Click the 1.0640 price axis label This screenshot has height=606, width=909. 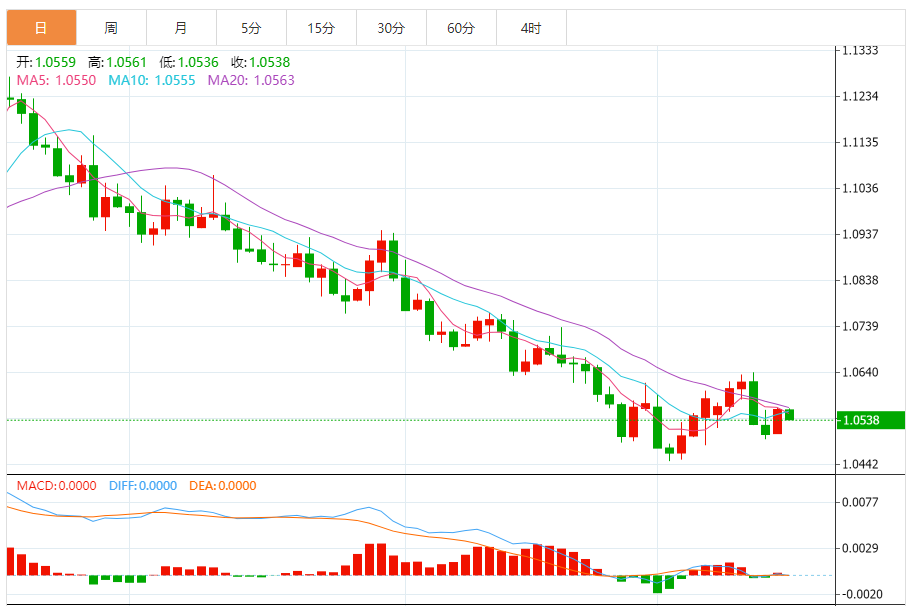pyautogui.click(x=860, y=372)
